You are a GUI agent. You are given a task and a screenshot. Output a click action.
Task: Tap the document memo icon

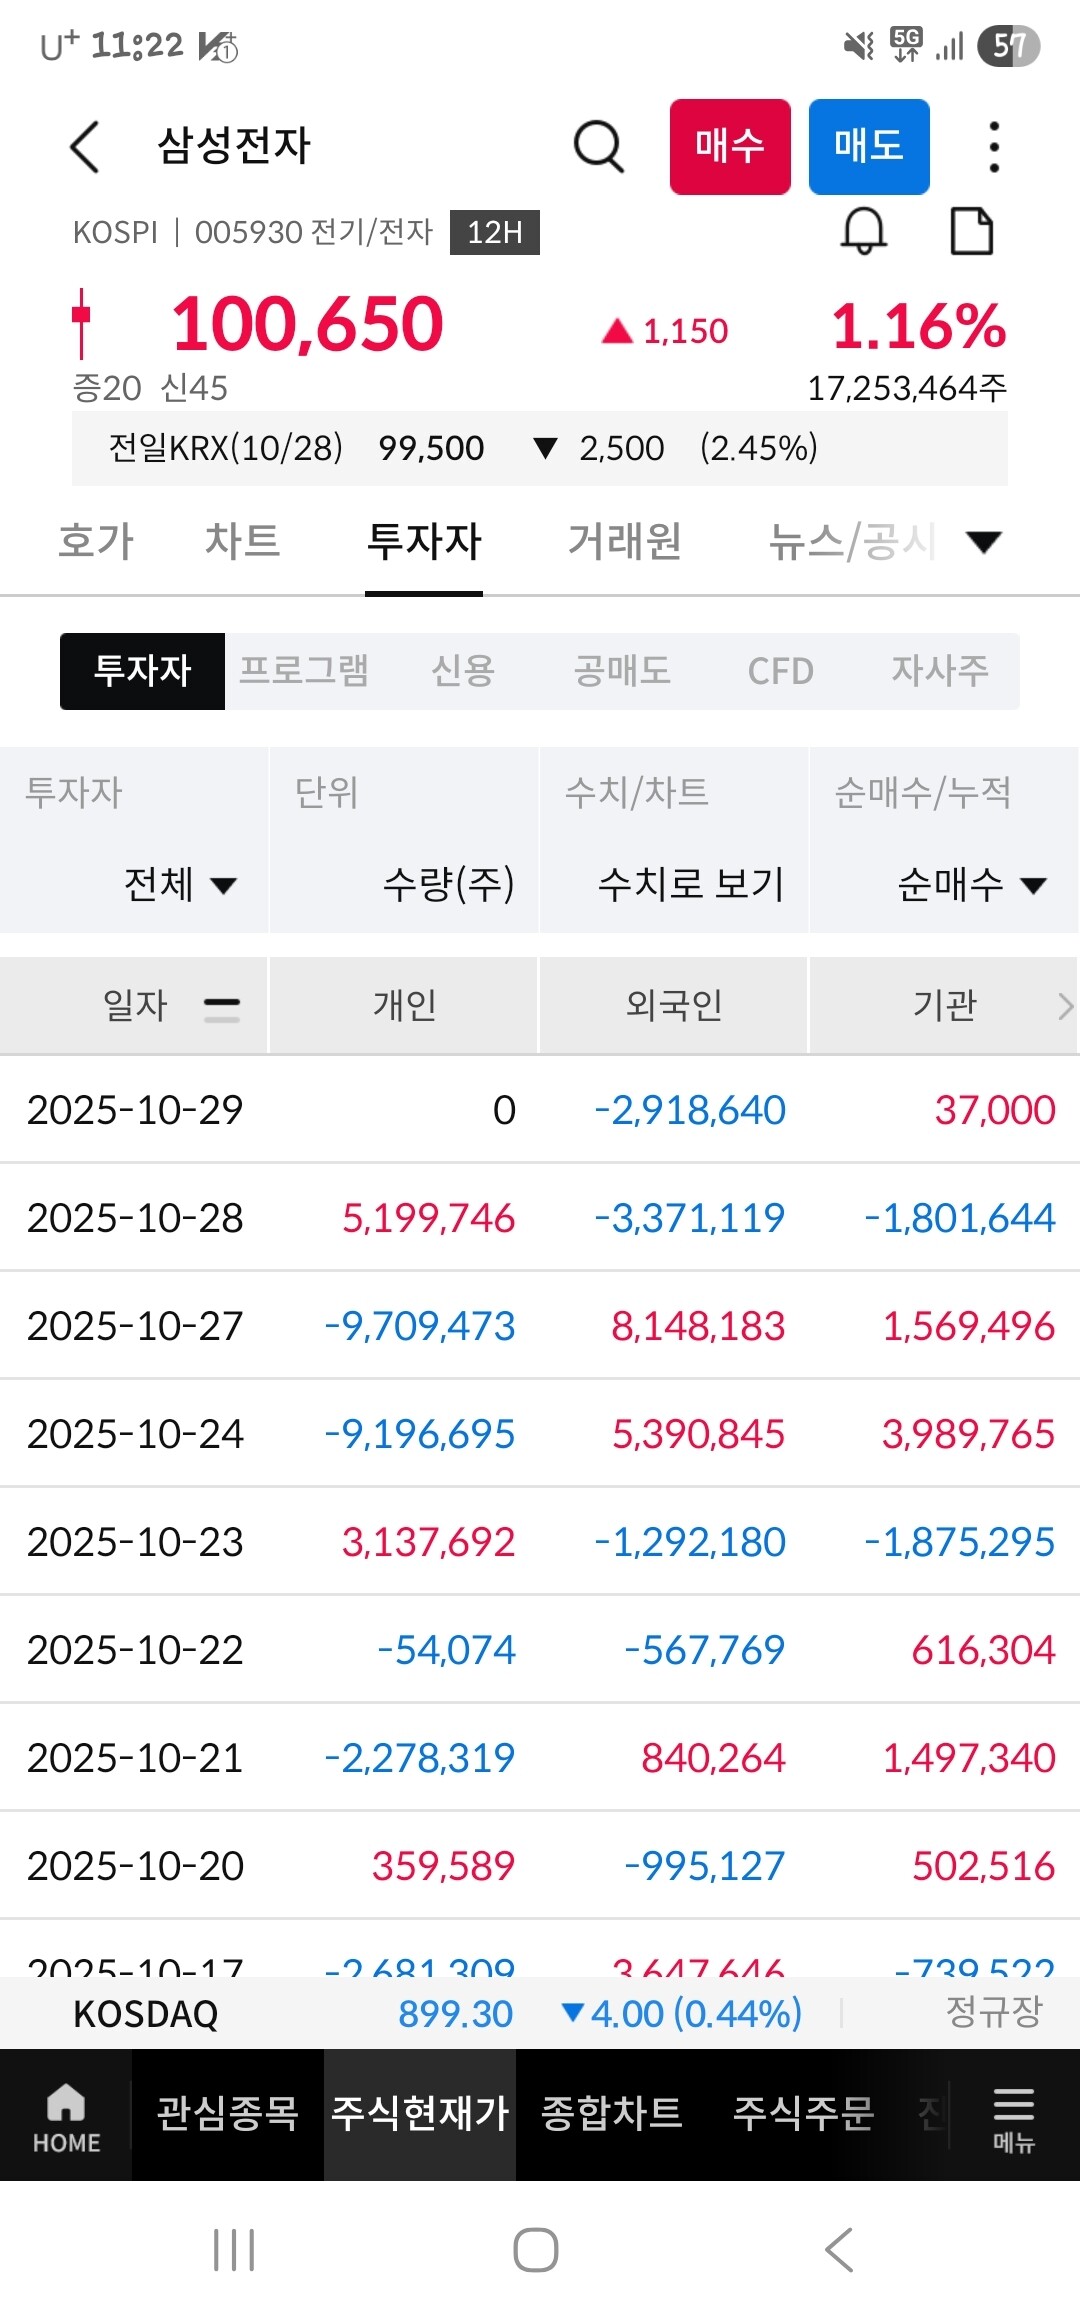(971, 232)
